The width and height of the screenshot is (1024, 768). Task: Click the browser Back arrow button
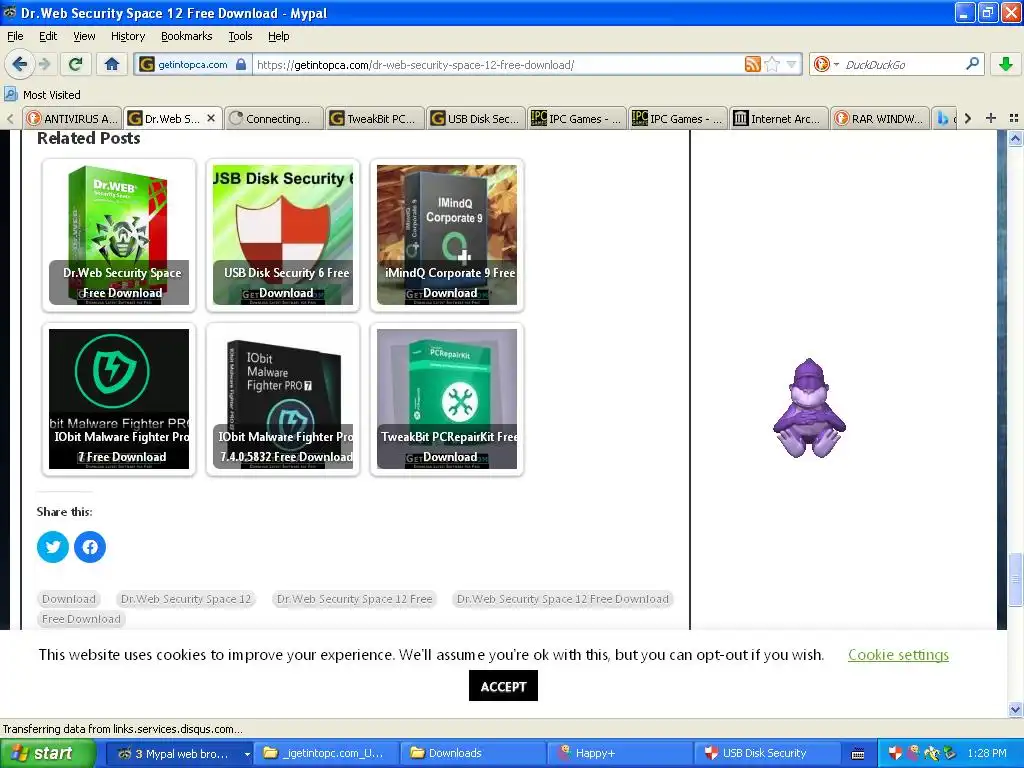[20, 64]
